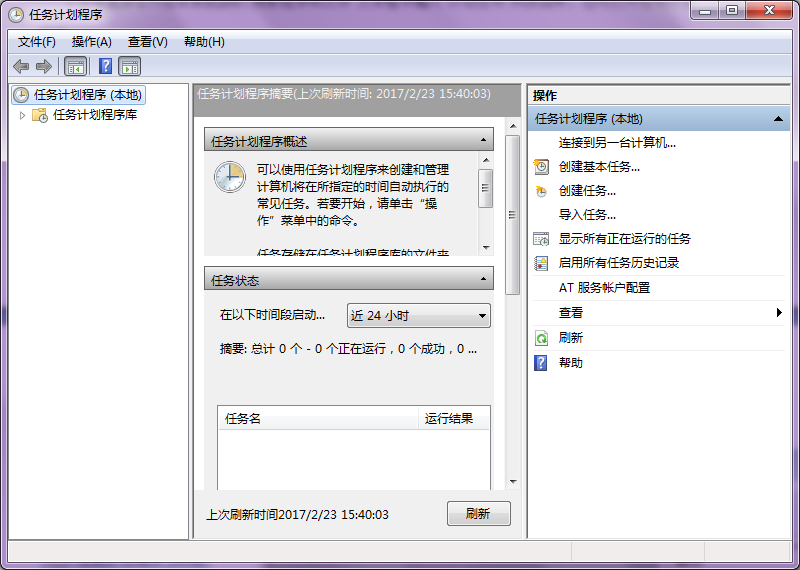Click the overview text scroll down arrow
Image resolution: width=800 pixels, height=570 pixels.
tap(486, 248)
